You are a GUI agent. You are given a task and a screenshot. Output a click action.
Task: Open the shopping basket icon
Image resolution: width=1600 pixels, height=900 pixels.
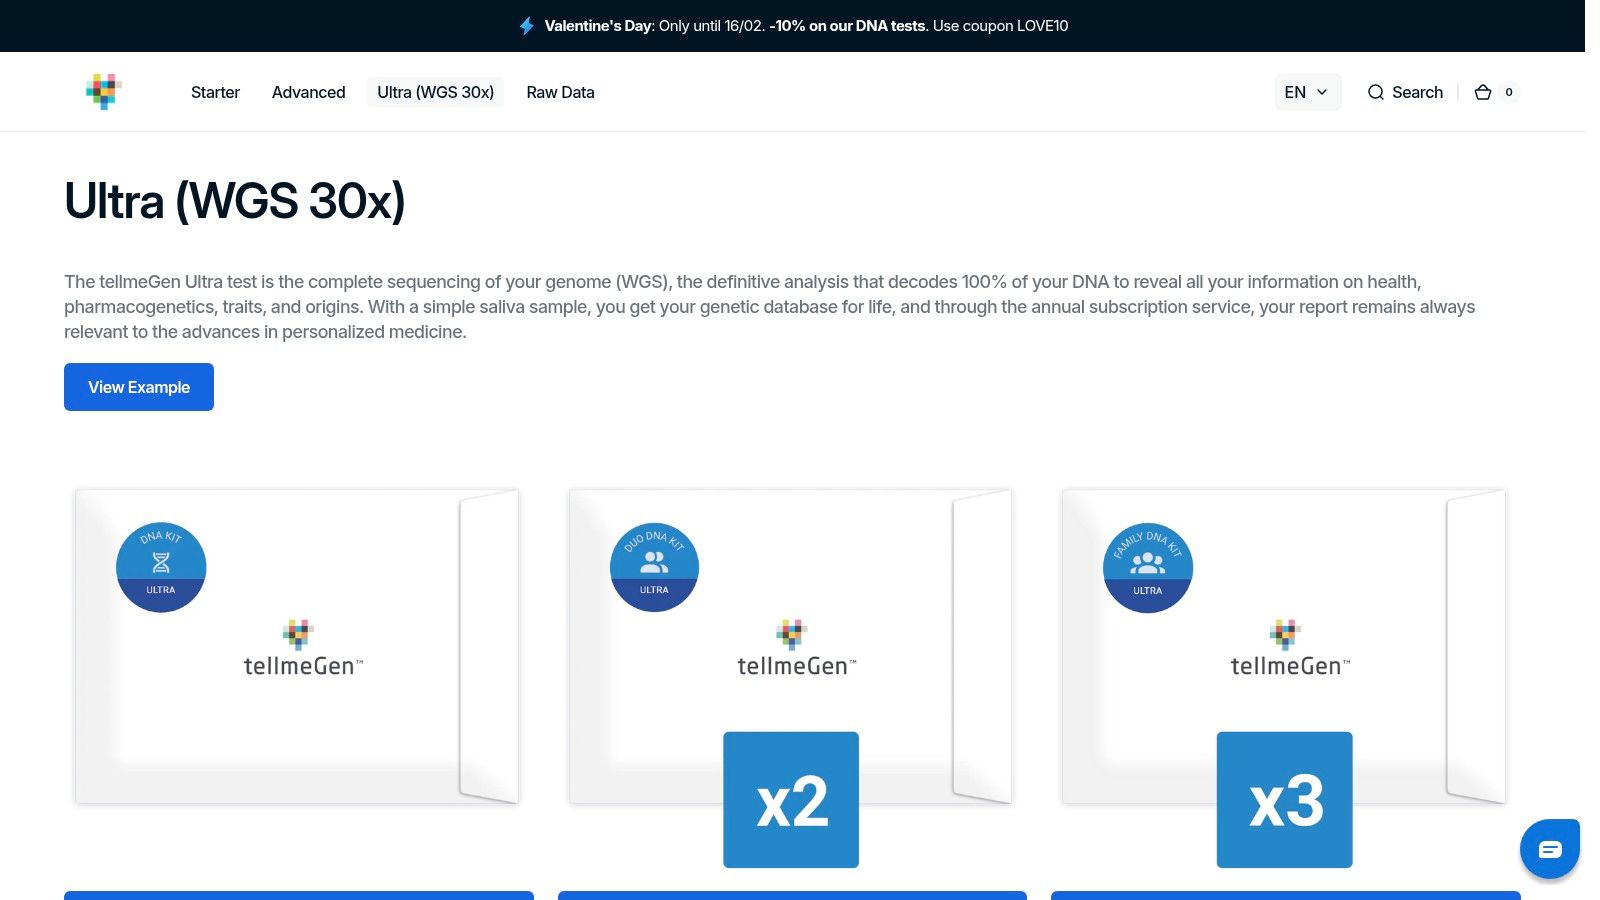[1483, 92]
